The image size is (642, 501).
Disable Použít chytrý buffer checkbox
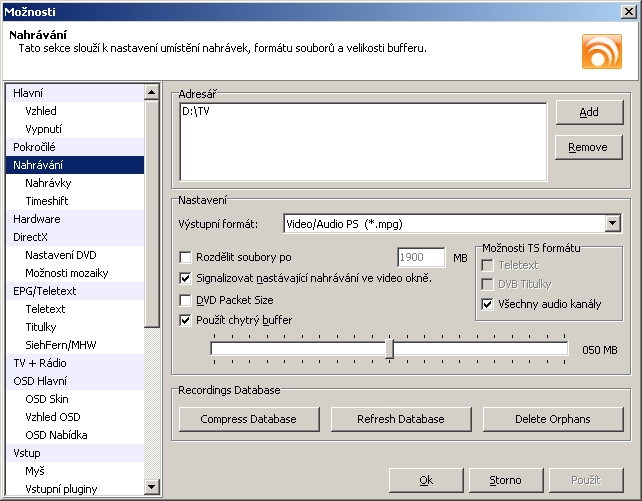point(185,320)
